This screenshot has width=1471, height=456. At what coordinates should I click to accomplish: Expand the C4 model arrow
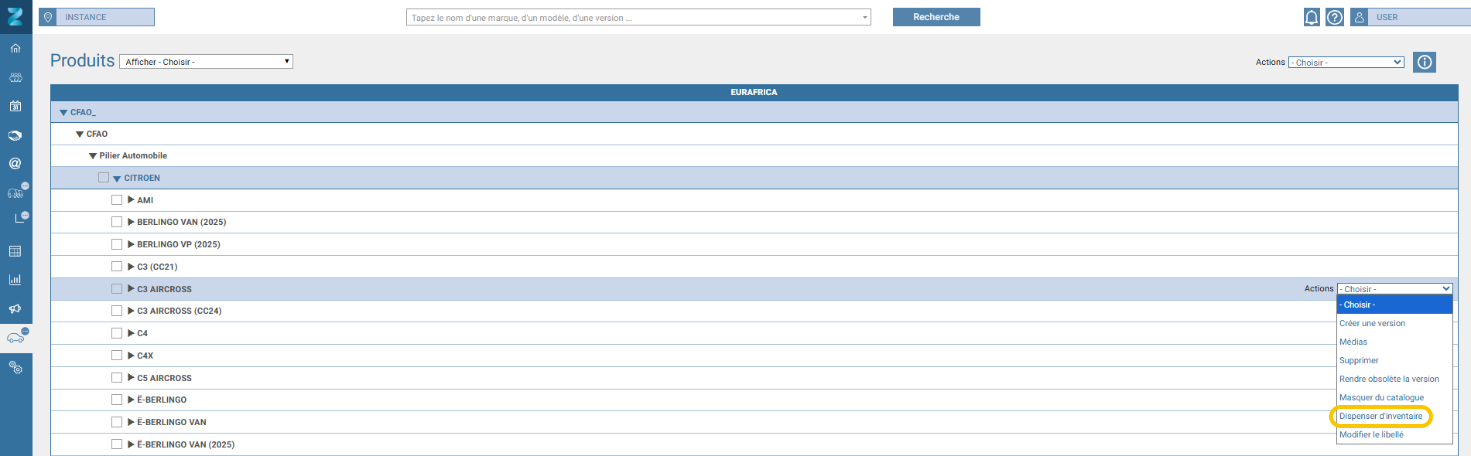pyautogui.click(x=131, y=333)
